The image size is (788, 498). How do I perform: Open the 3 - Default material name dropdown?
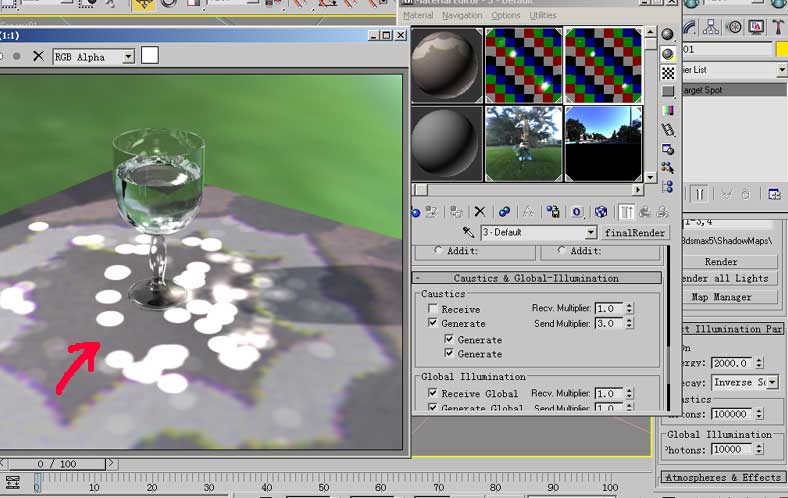591,232
